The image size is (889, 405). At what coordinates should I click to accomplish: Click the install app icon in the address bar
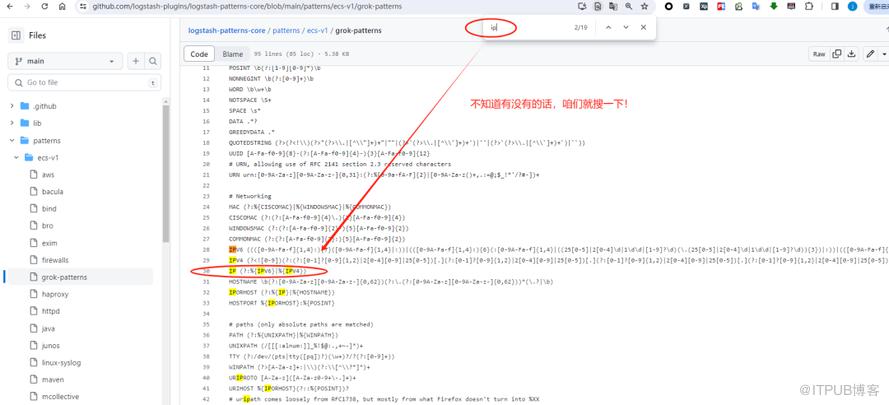582,6
